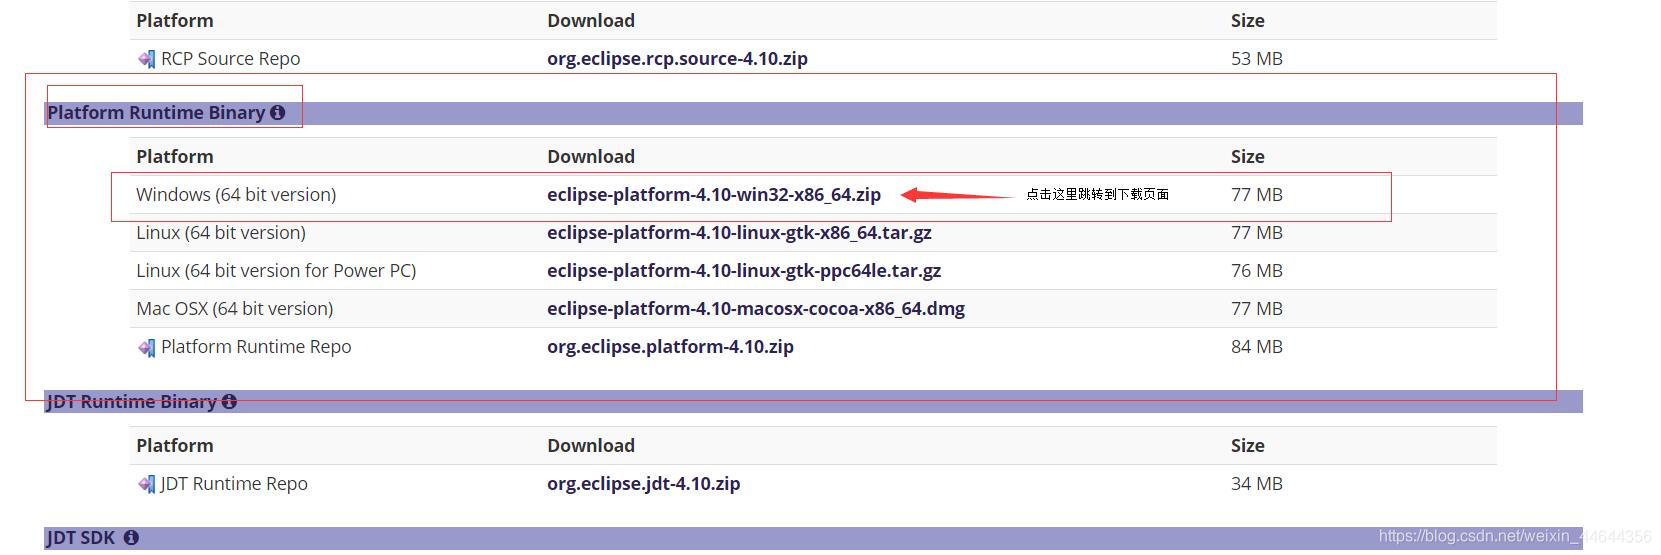Click the 34 MB size value

tap(1257, 484)
